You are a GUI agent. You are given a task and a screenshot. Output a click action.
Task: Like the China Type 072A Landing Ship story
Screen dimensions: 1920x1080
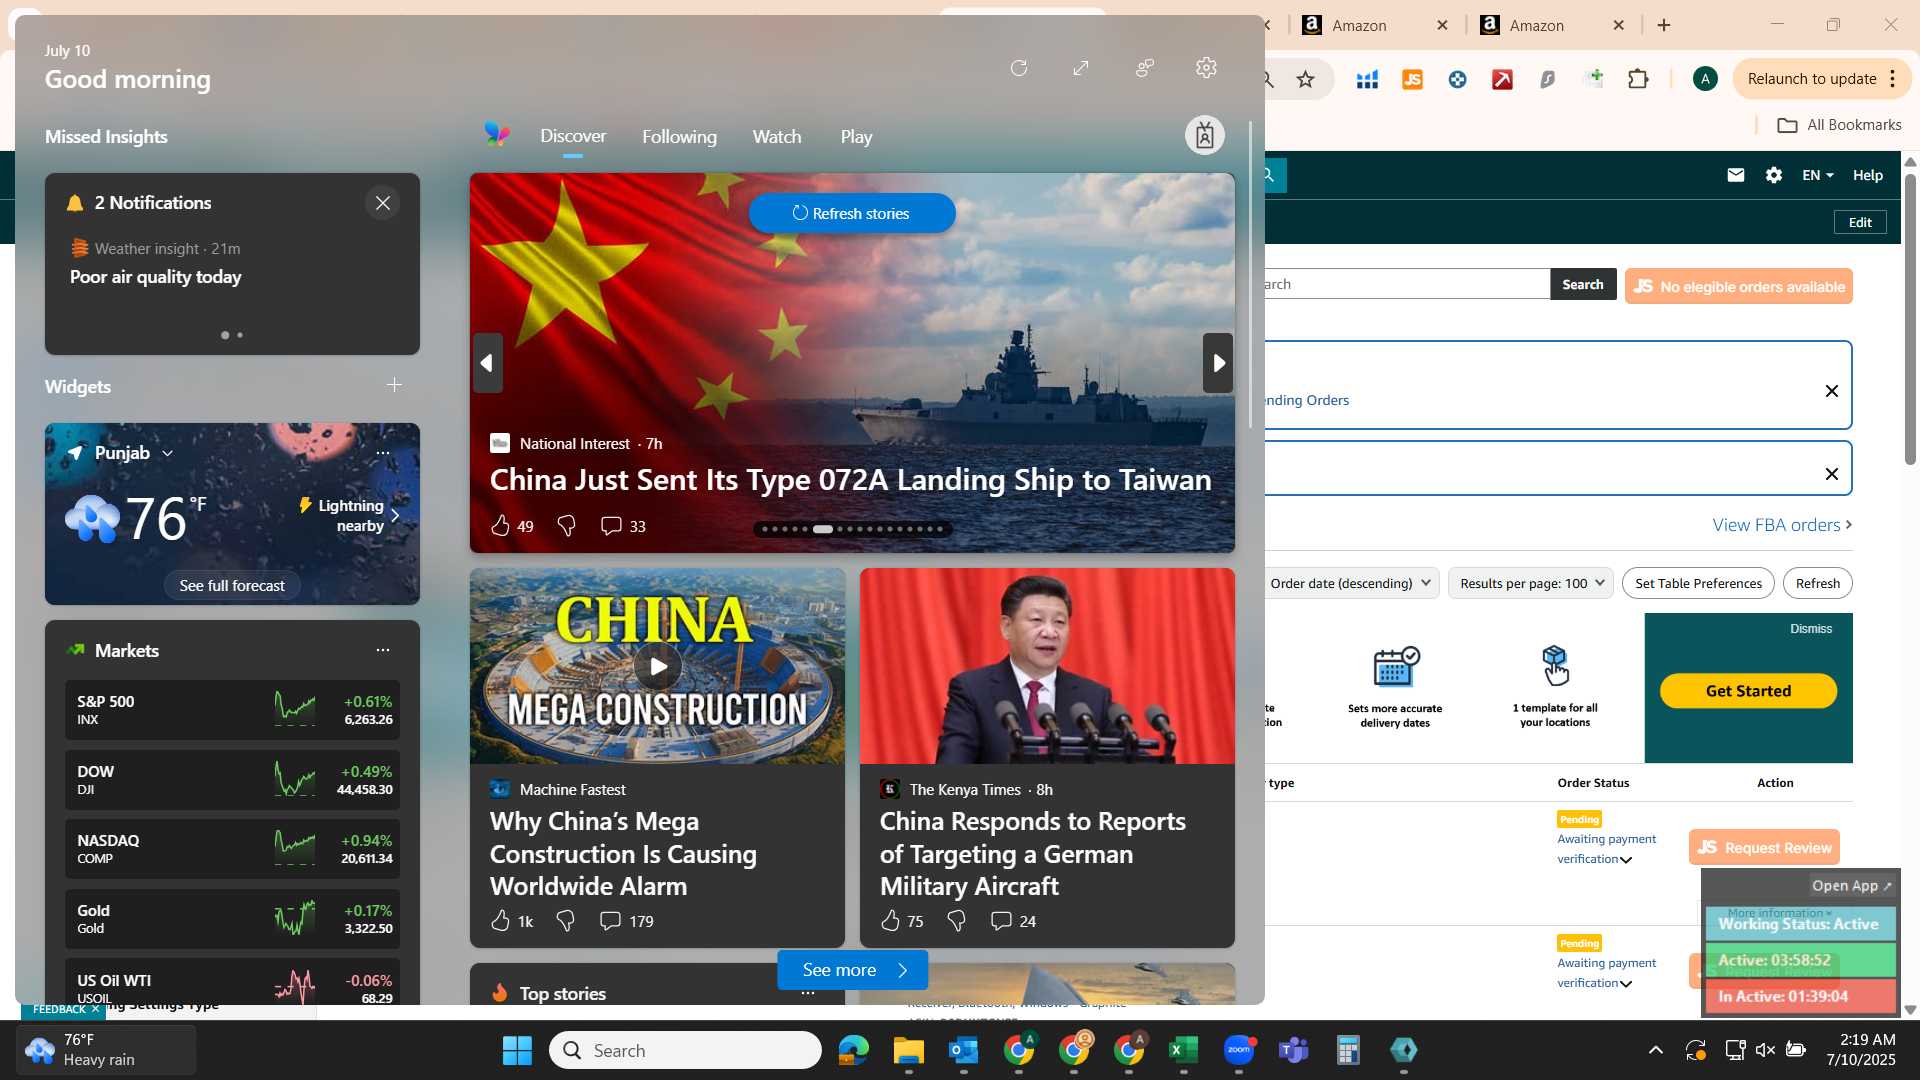[501, 526]
